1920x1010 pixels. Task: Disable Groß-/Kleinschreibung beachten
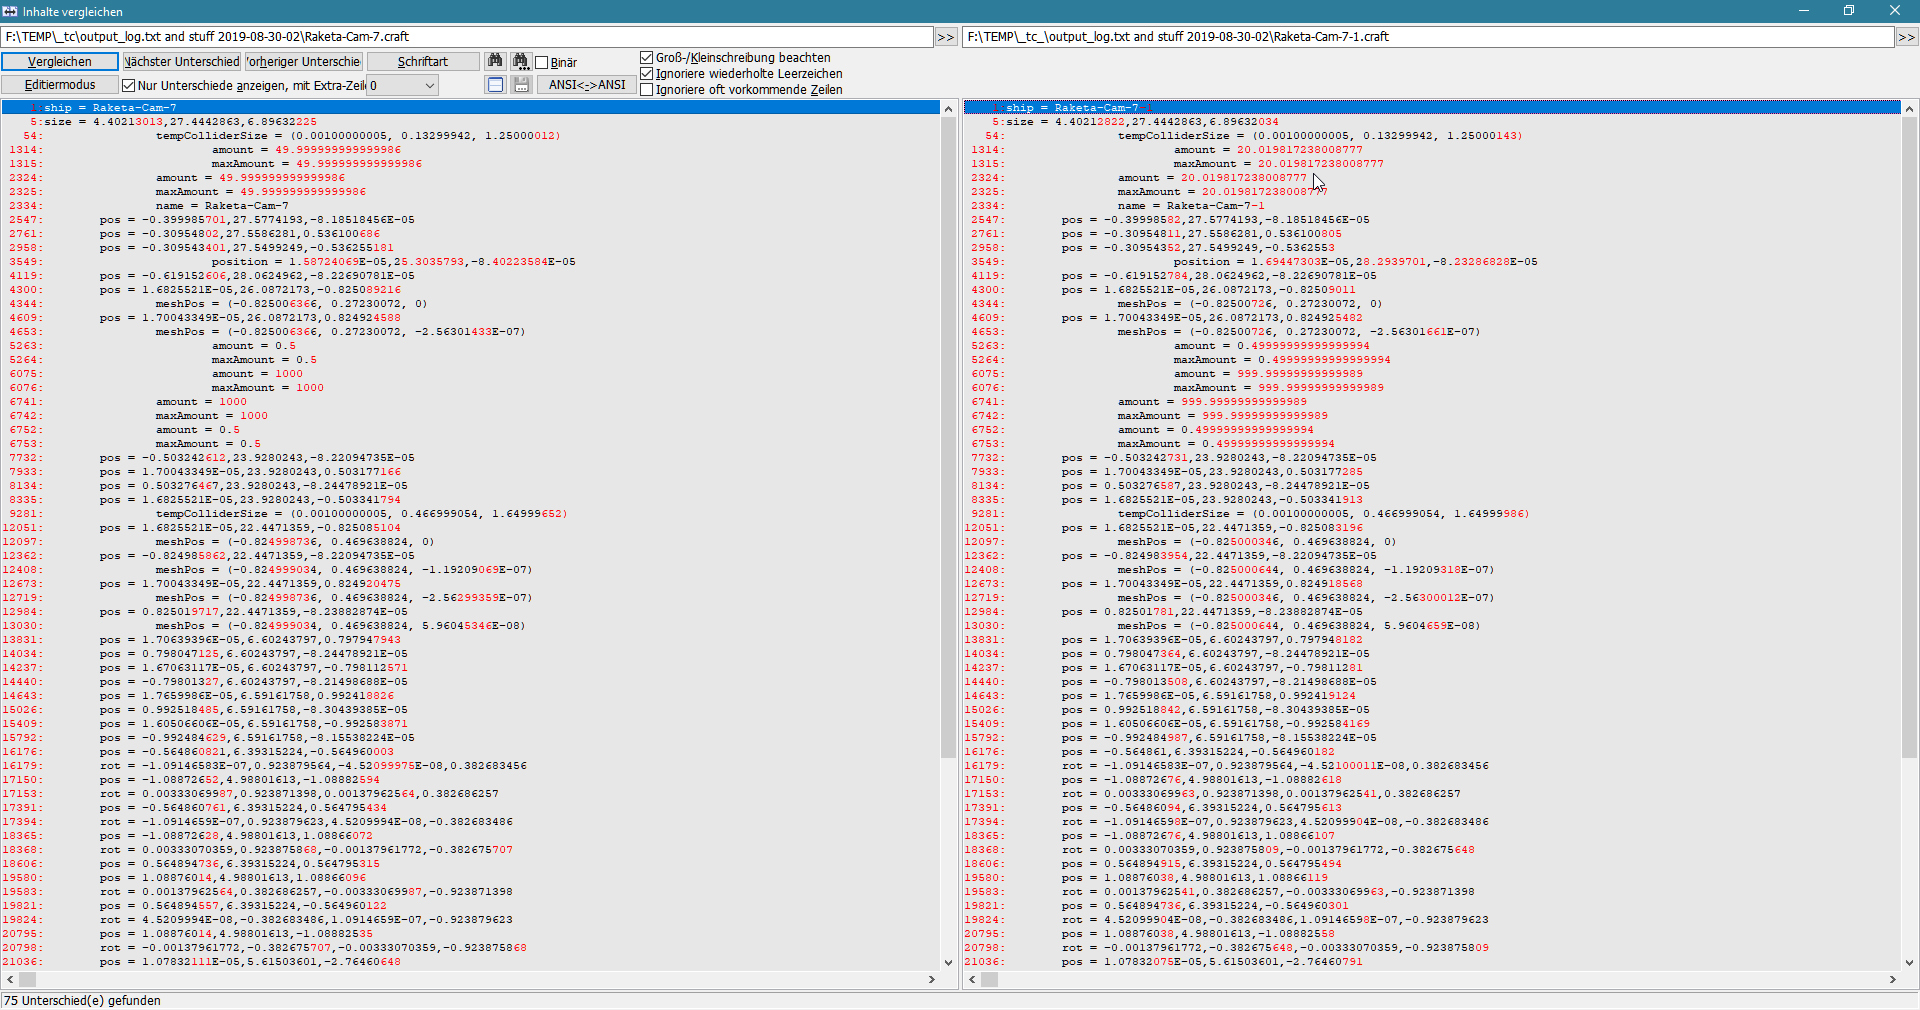point(647,57)
